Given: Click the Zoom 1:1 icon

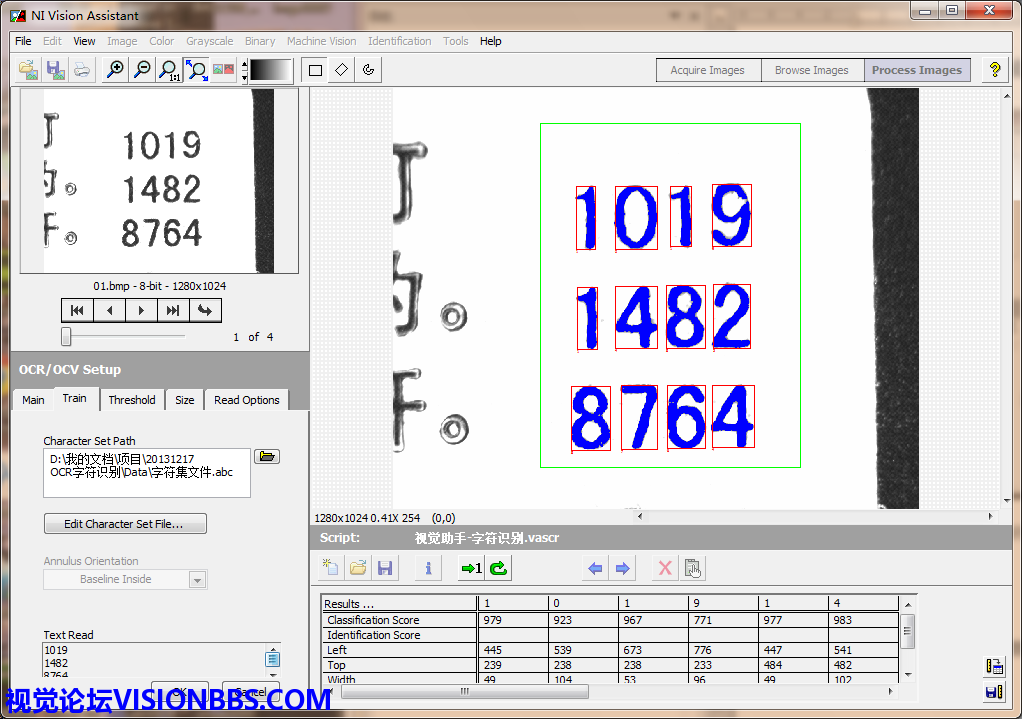Looking at the screenshot, I should [170, 70].
